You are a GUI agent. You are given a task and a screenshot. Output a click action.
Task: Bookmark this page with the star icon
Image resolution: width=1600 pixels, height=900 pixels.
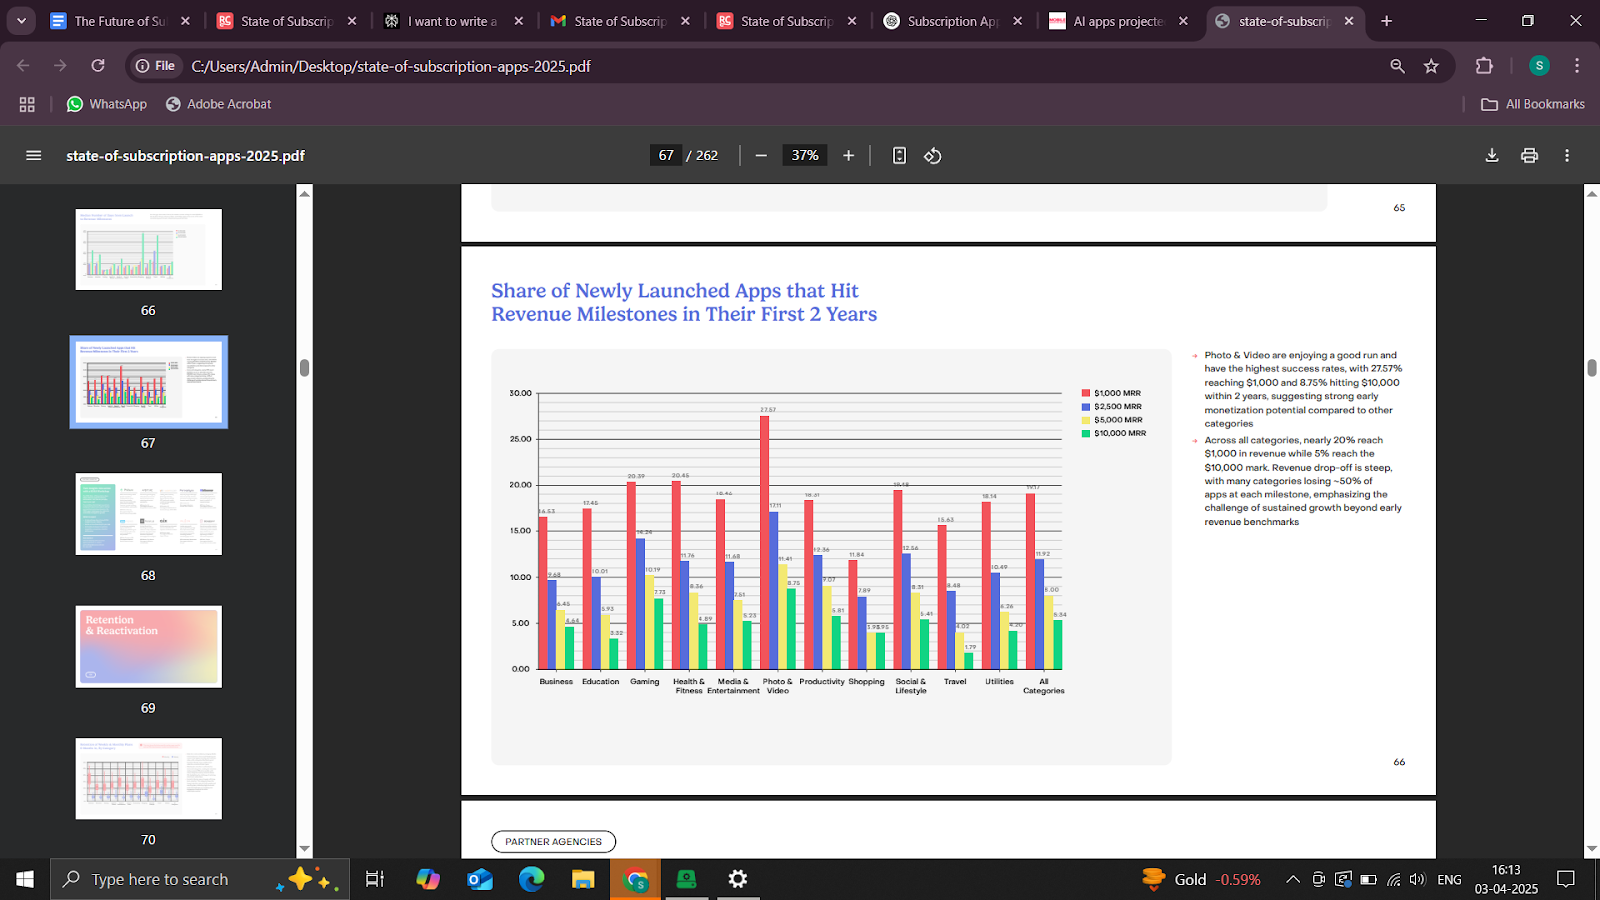click(x=1431, y=66)
